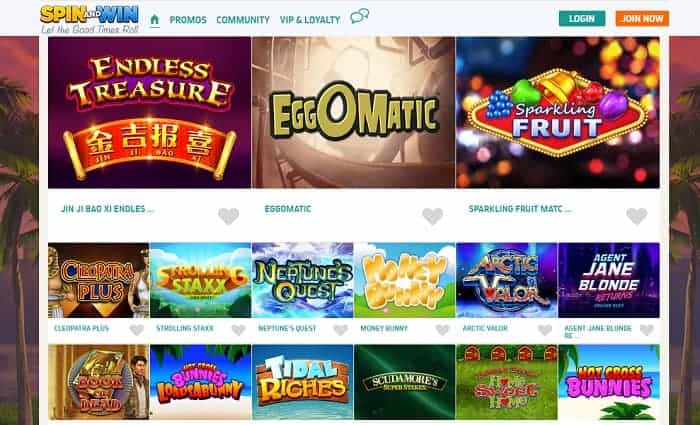Go to the home icon in navigation

pyautogui.click(x=154, y=20)
